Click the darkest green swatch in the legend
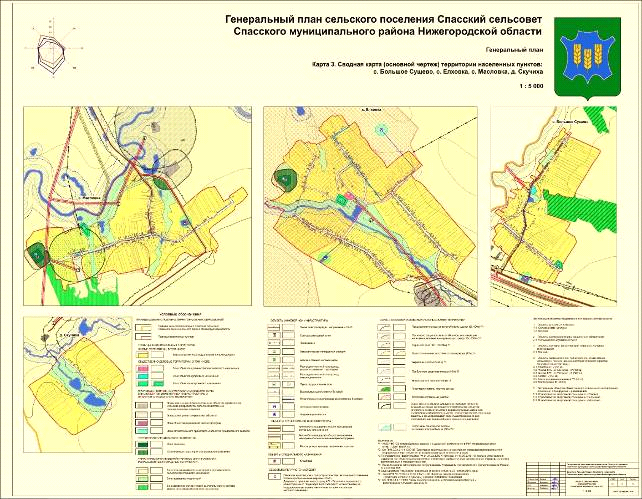Image resolution: width=642 pixels, height=499 pixels. coord(142,444)
